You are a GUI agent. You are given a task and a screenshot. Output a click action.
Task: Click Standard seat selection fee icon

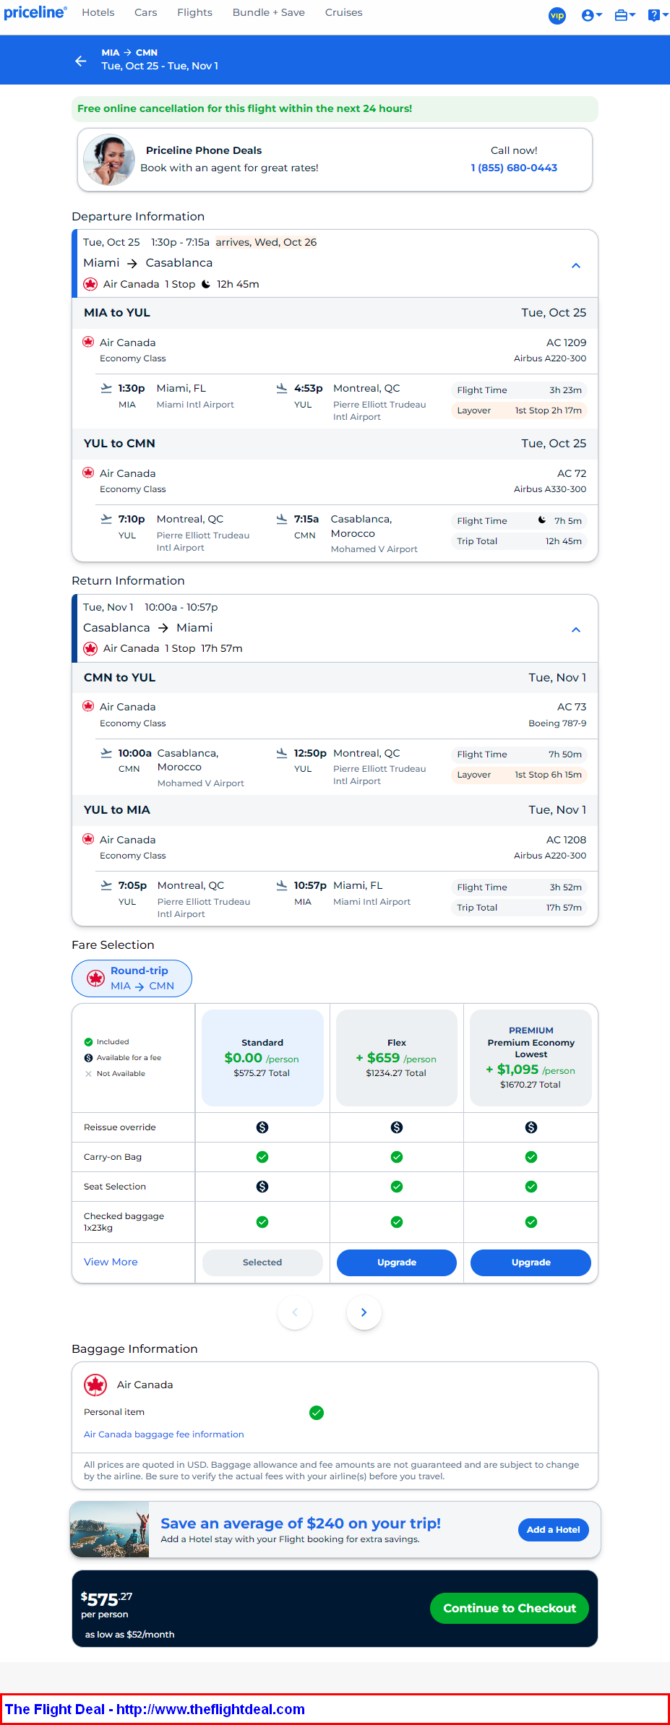pyautogui.click(x=262, y=1187)
